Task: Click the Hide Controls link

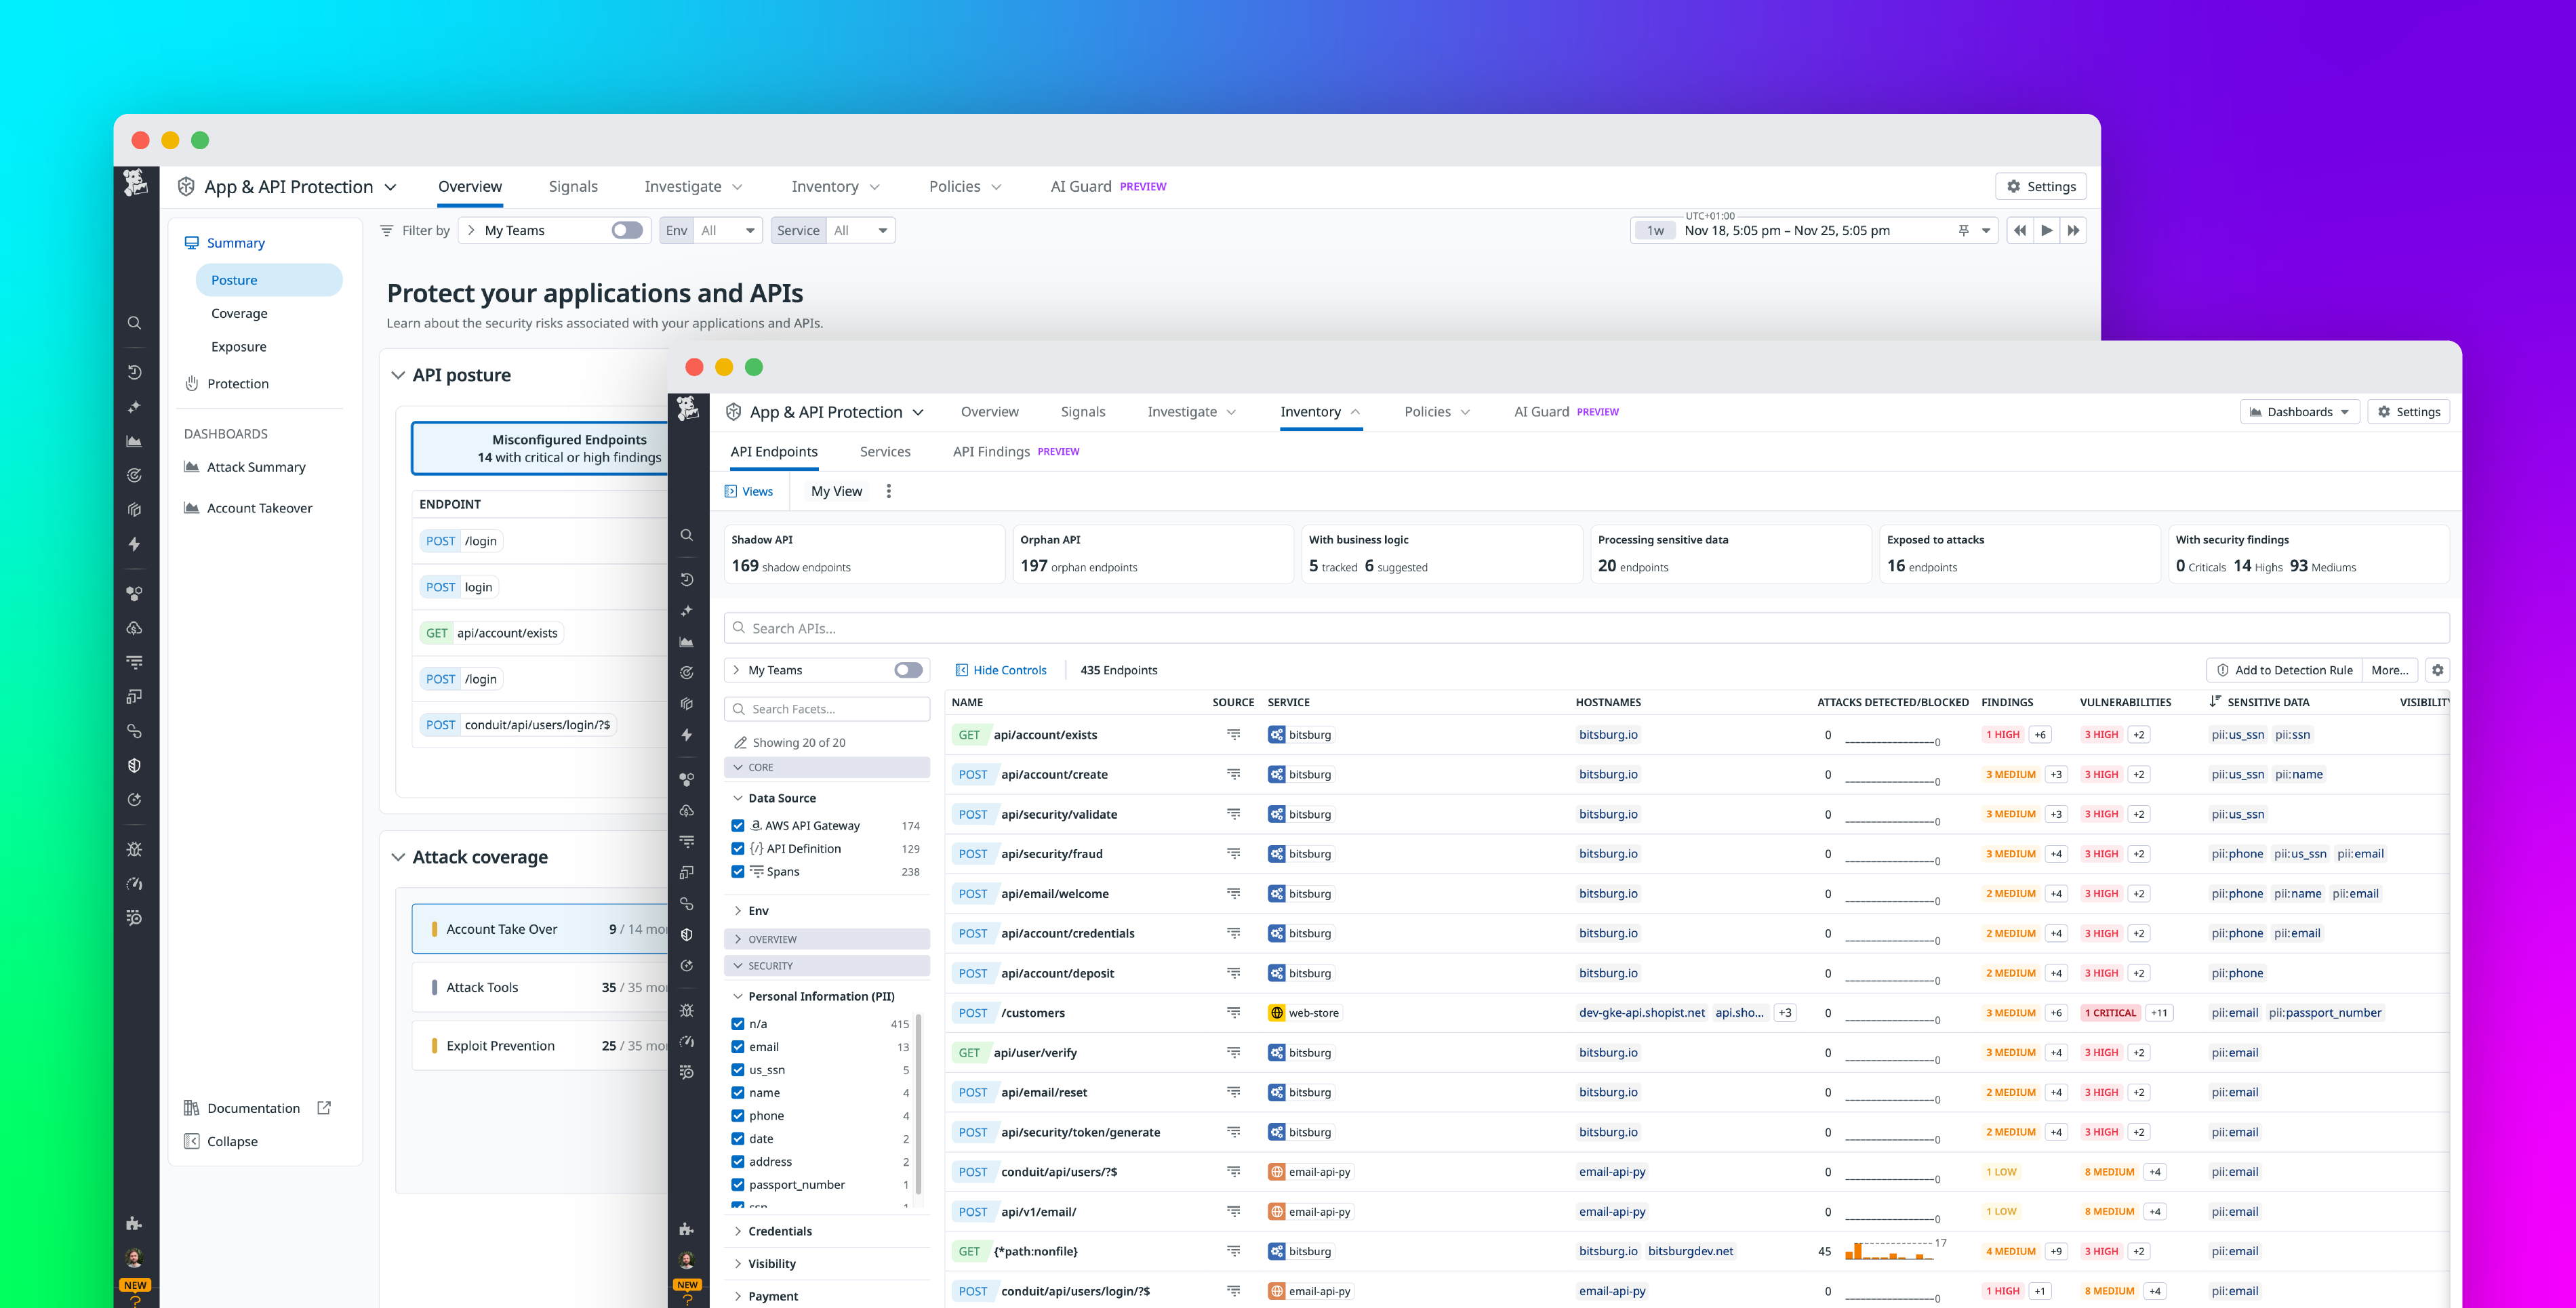Action: tap(1009, 670)
